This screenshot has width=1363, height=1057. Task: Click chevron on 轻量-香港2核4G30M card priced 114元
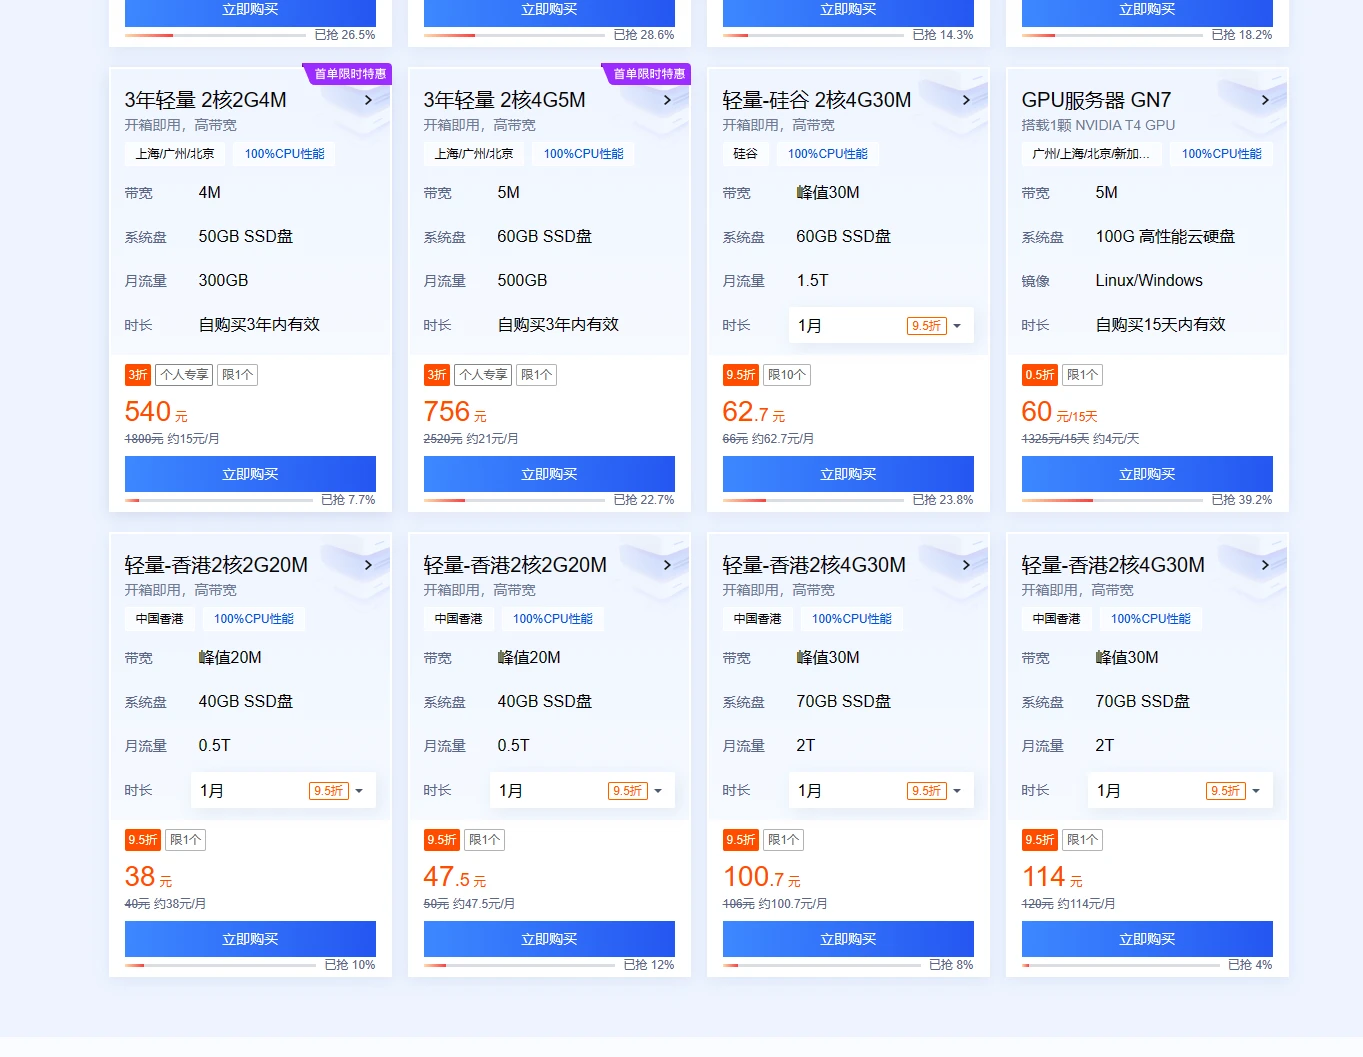click(1265, 565)
